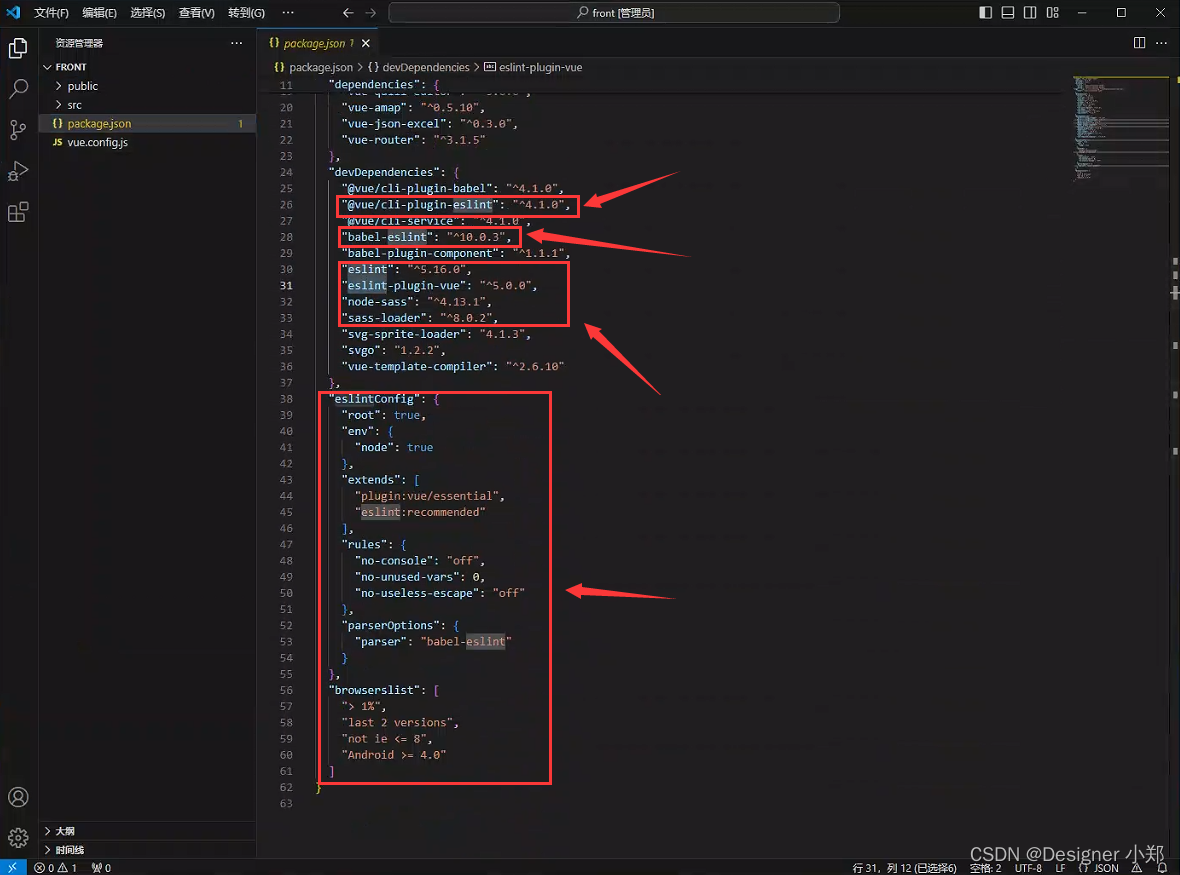Click "no-console" rule on line 48
Image resolution: width=1180 pixels, height=875 pixels.
click(x=394, y=561)
